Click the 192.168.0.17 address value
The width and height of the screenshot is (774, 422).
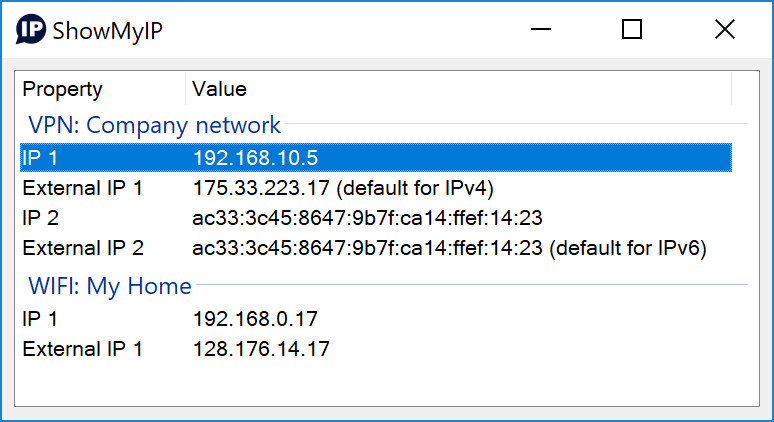pyautogui.click(x=255, y=319)
